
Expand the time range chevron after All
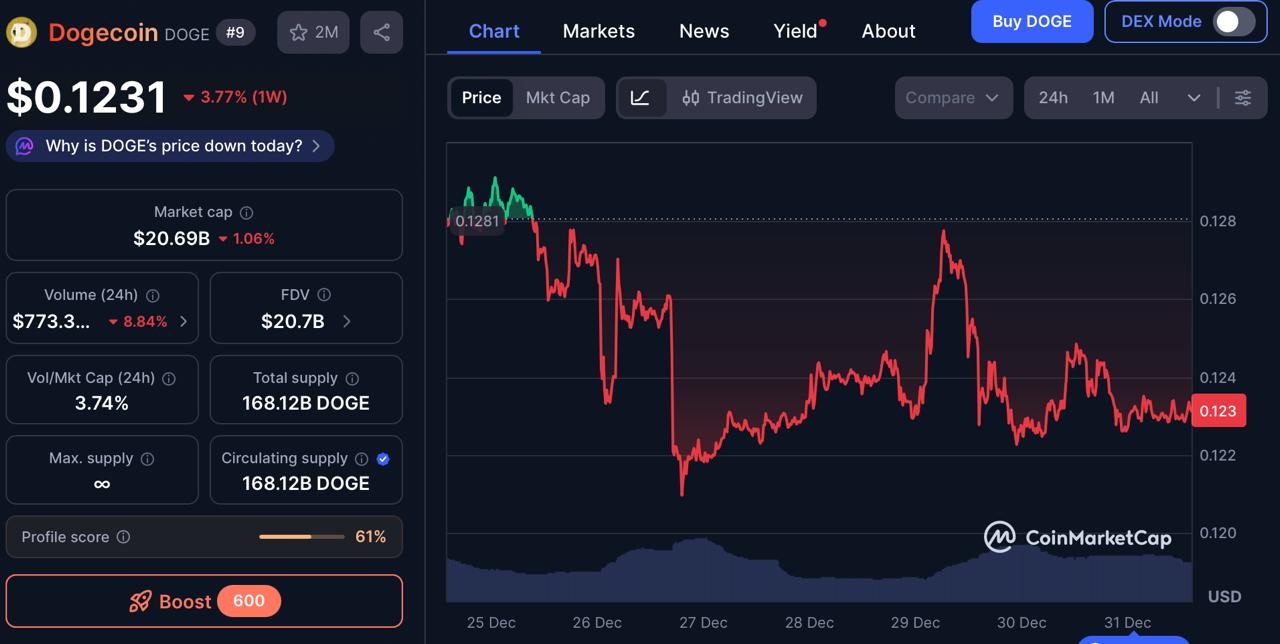1194,97
